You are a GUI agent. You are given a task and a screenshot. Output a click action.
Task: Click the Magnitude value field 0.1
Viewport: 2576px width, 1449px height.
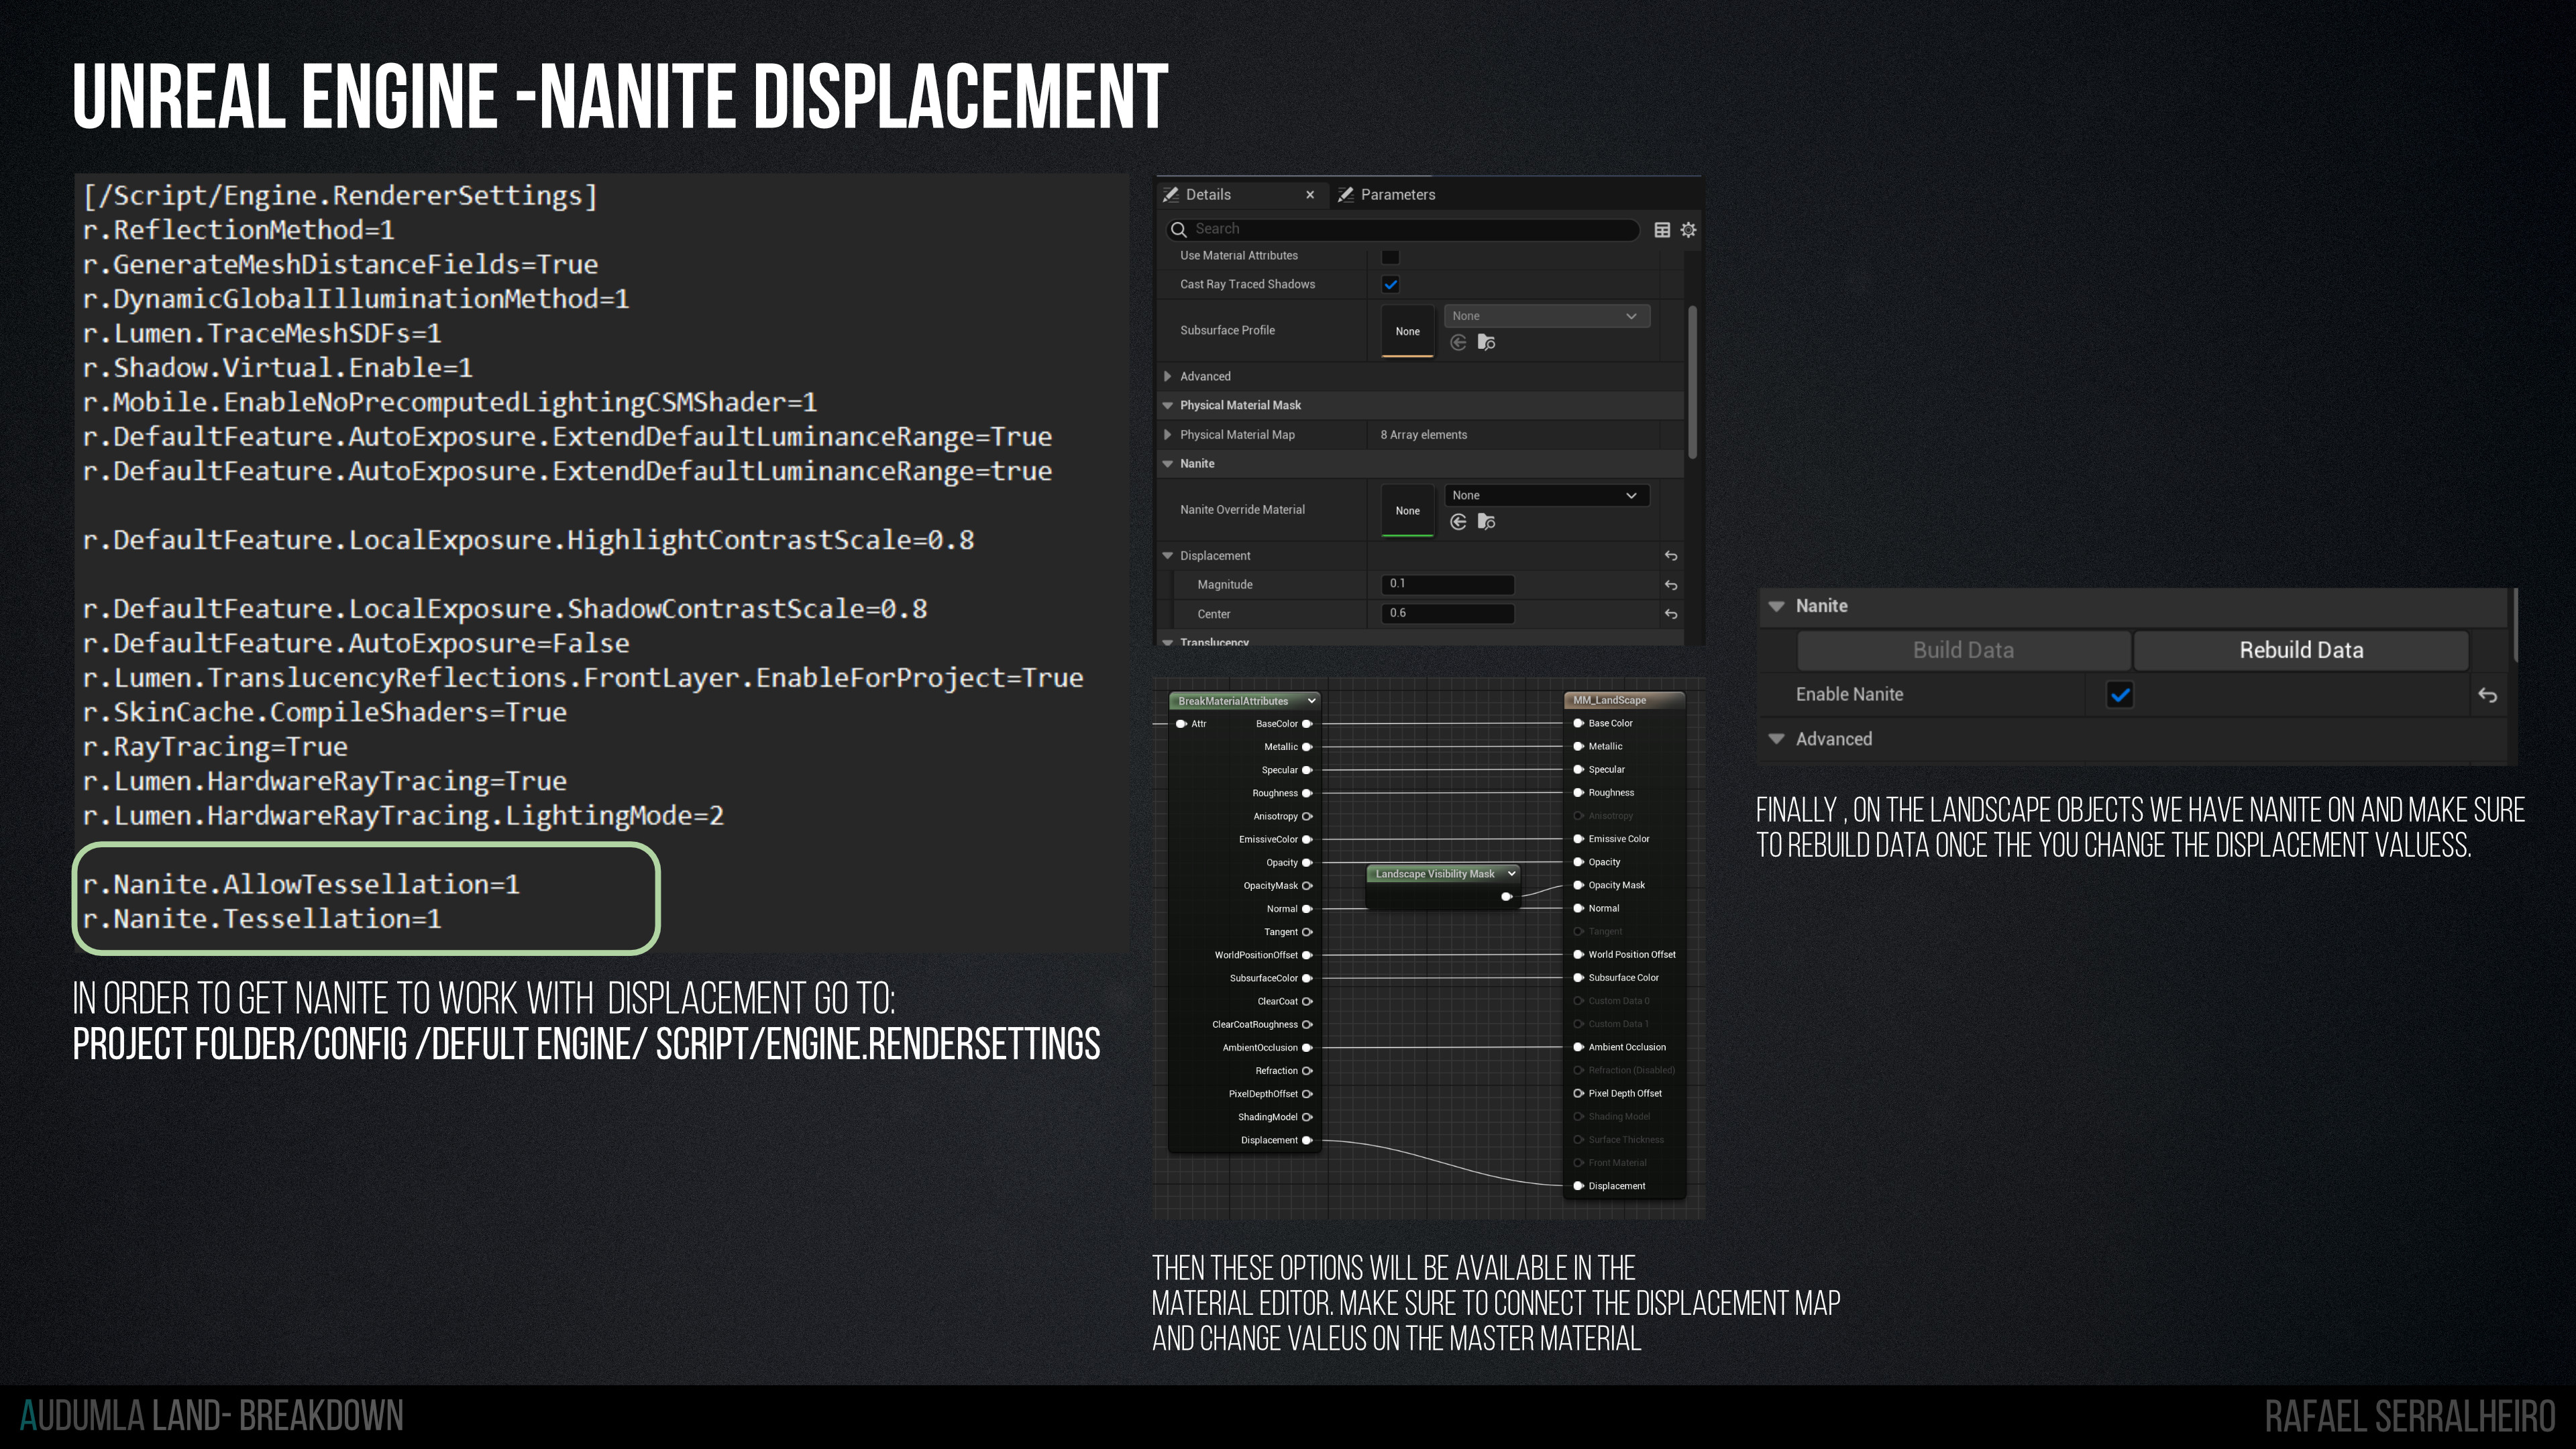point(1447,584)
